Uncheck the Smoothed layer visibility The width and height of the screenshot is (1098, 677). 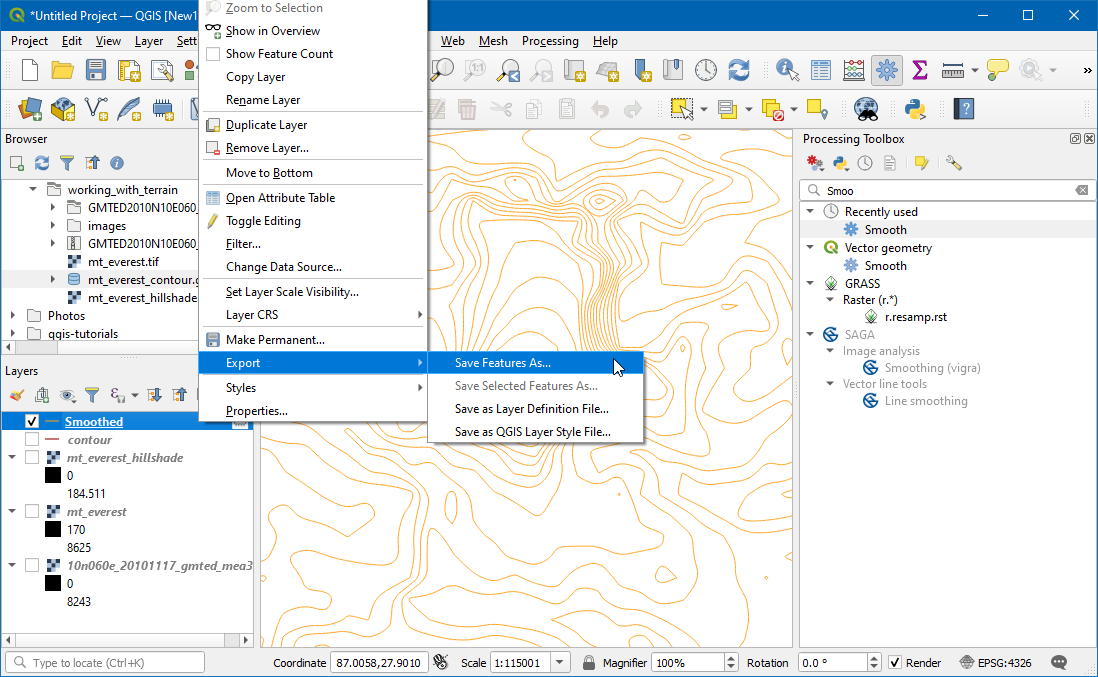click(32, 422)
